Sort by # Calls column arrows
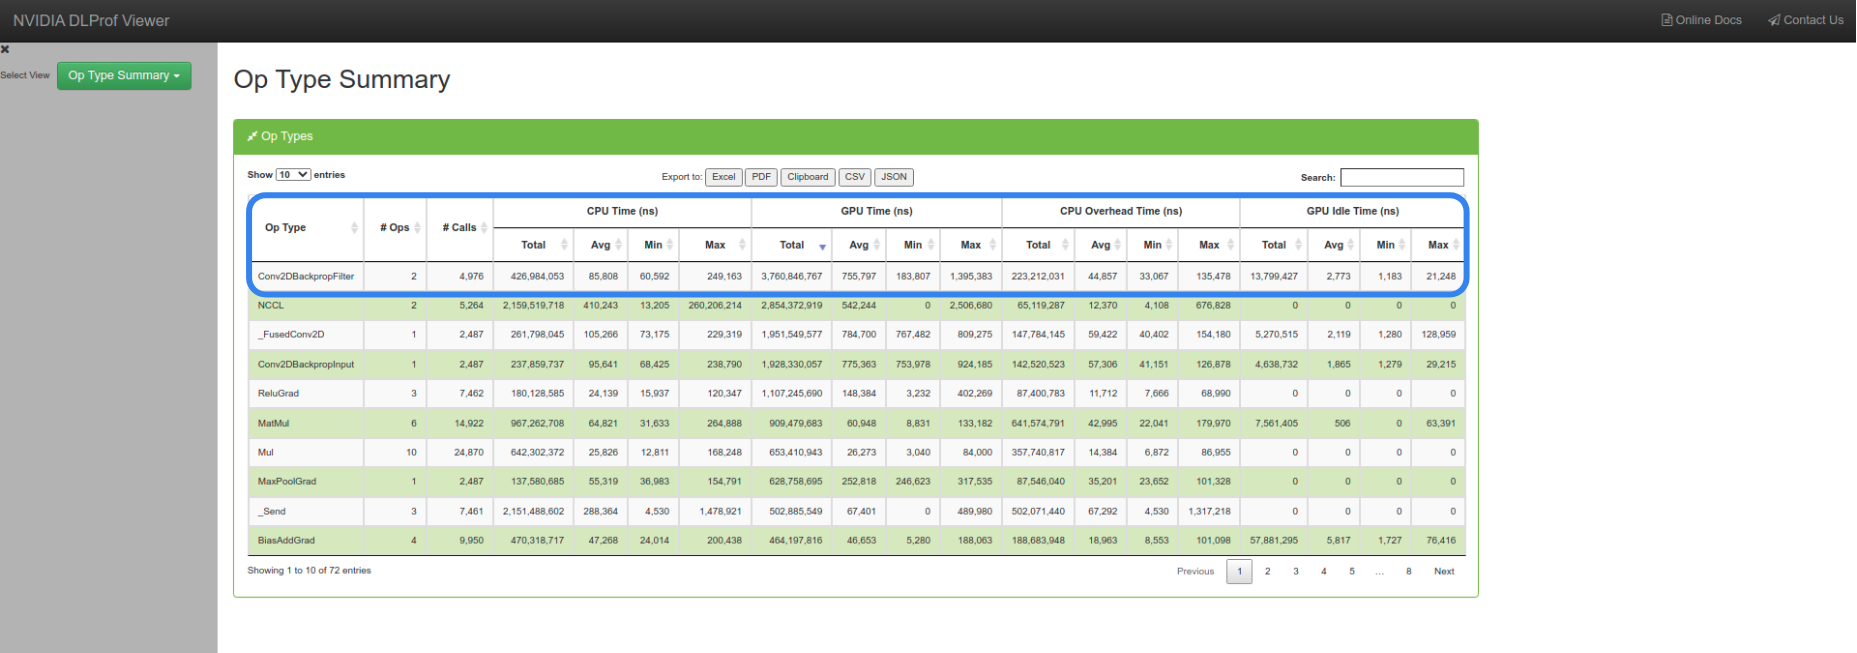This screenshot has height=653, width=1857. coord(484,228)
